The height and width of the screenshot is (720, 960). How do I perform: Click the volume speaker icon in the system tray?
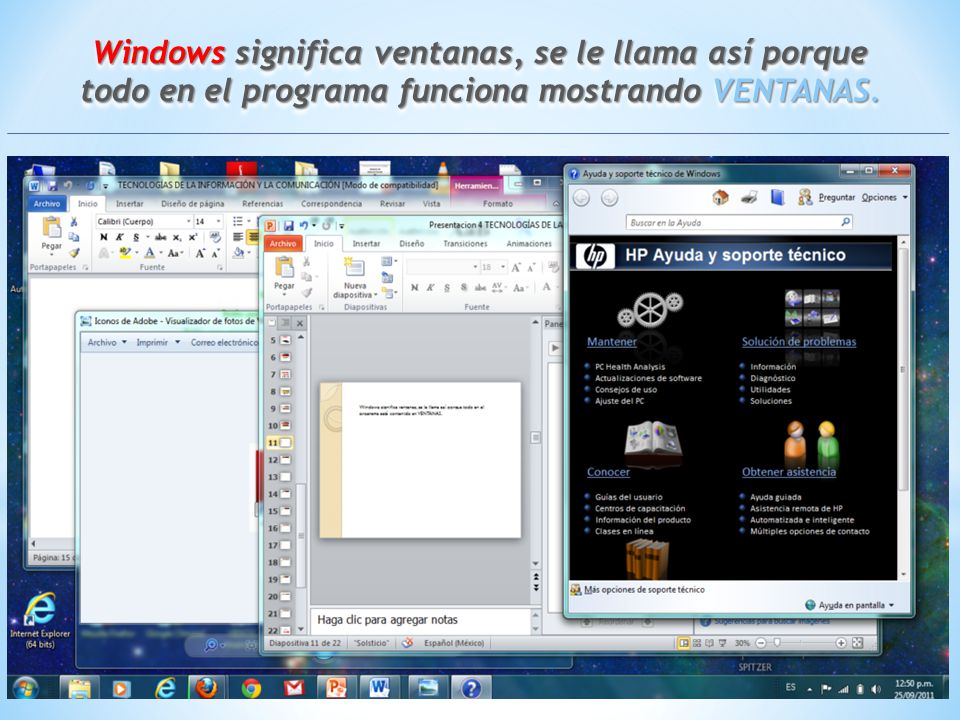coord(876,689)
